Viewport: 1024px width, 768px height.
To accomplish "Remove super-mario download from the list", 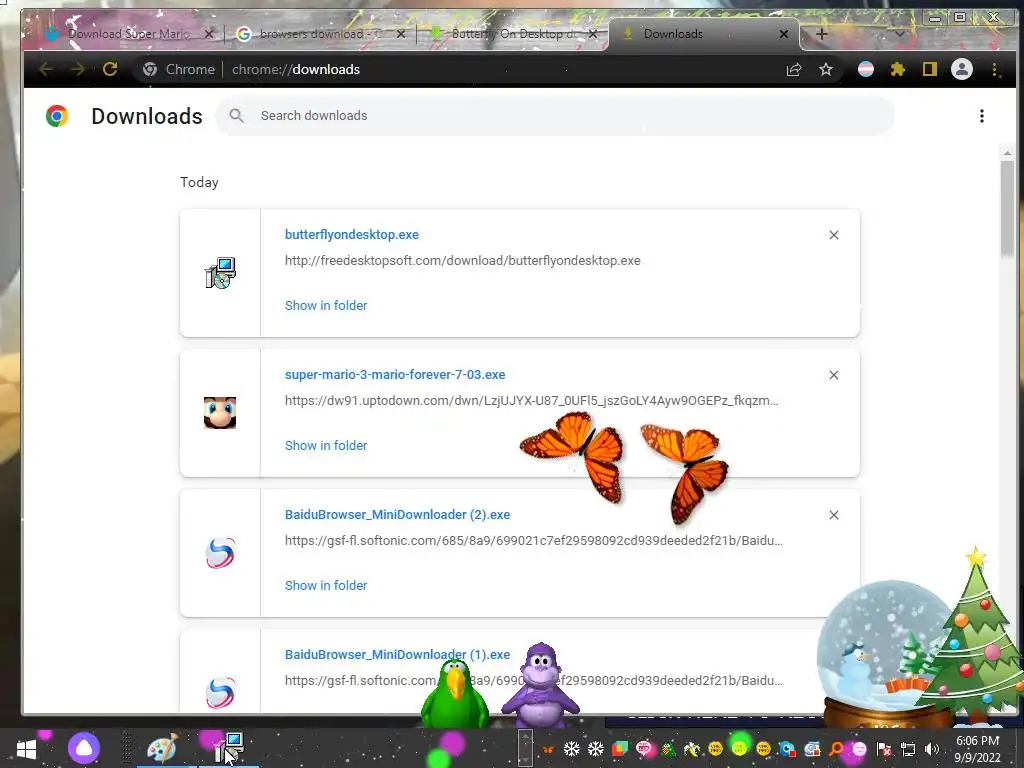I will click(834, 375).
